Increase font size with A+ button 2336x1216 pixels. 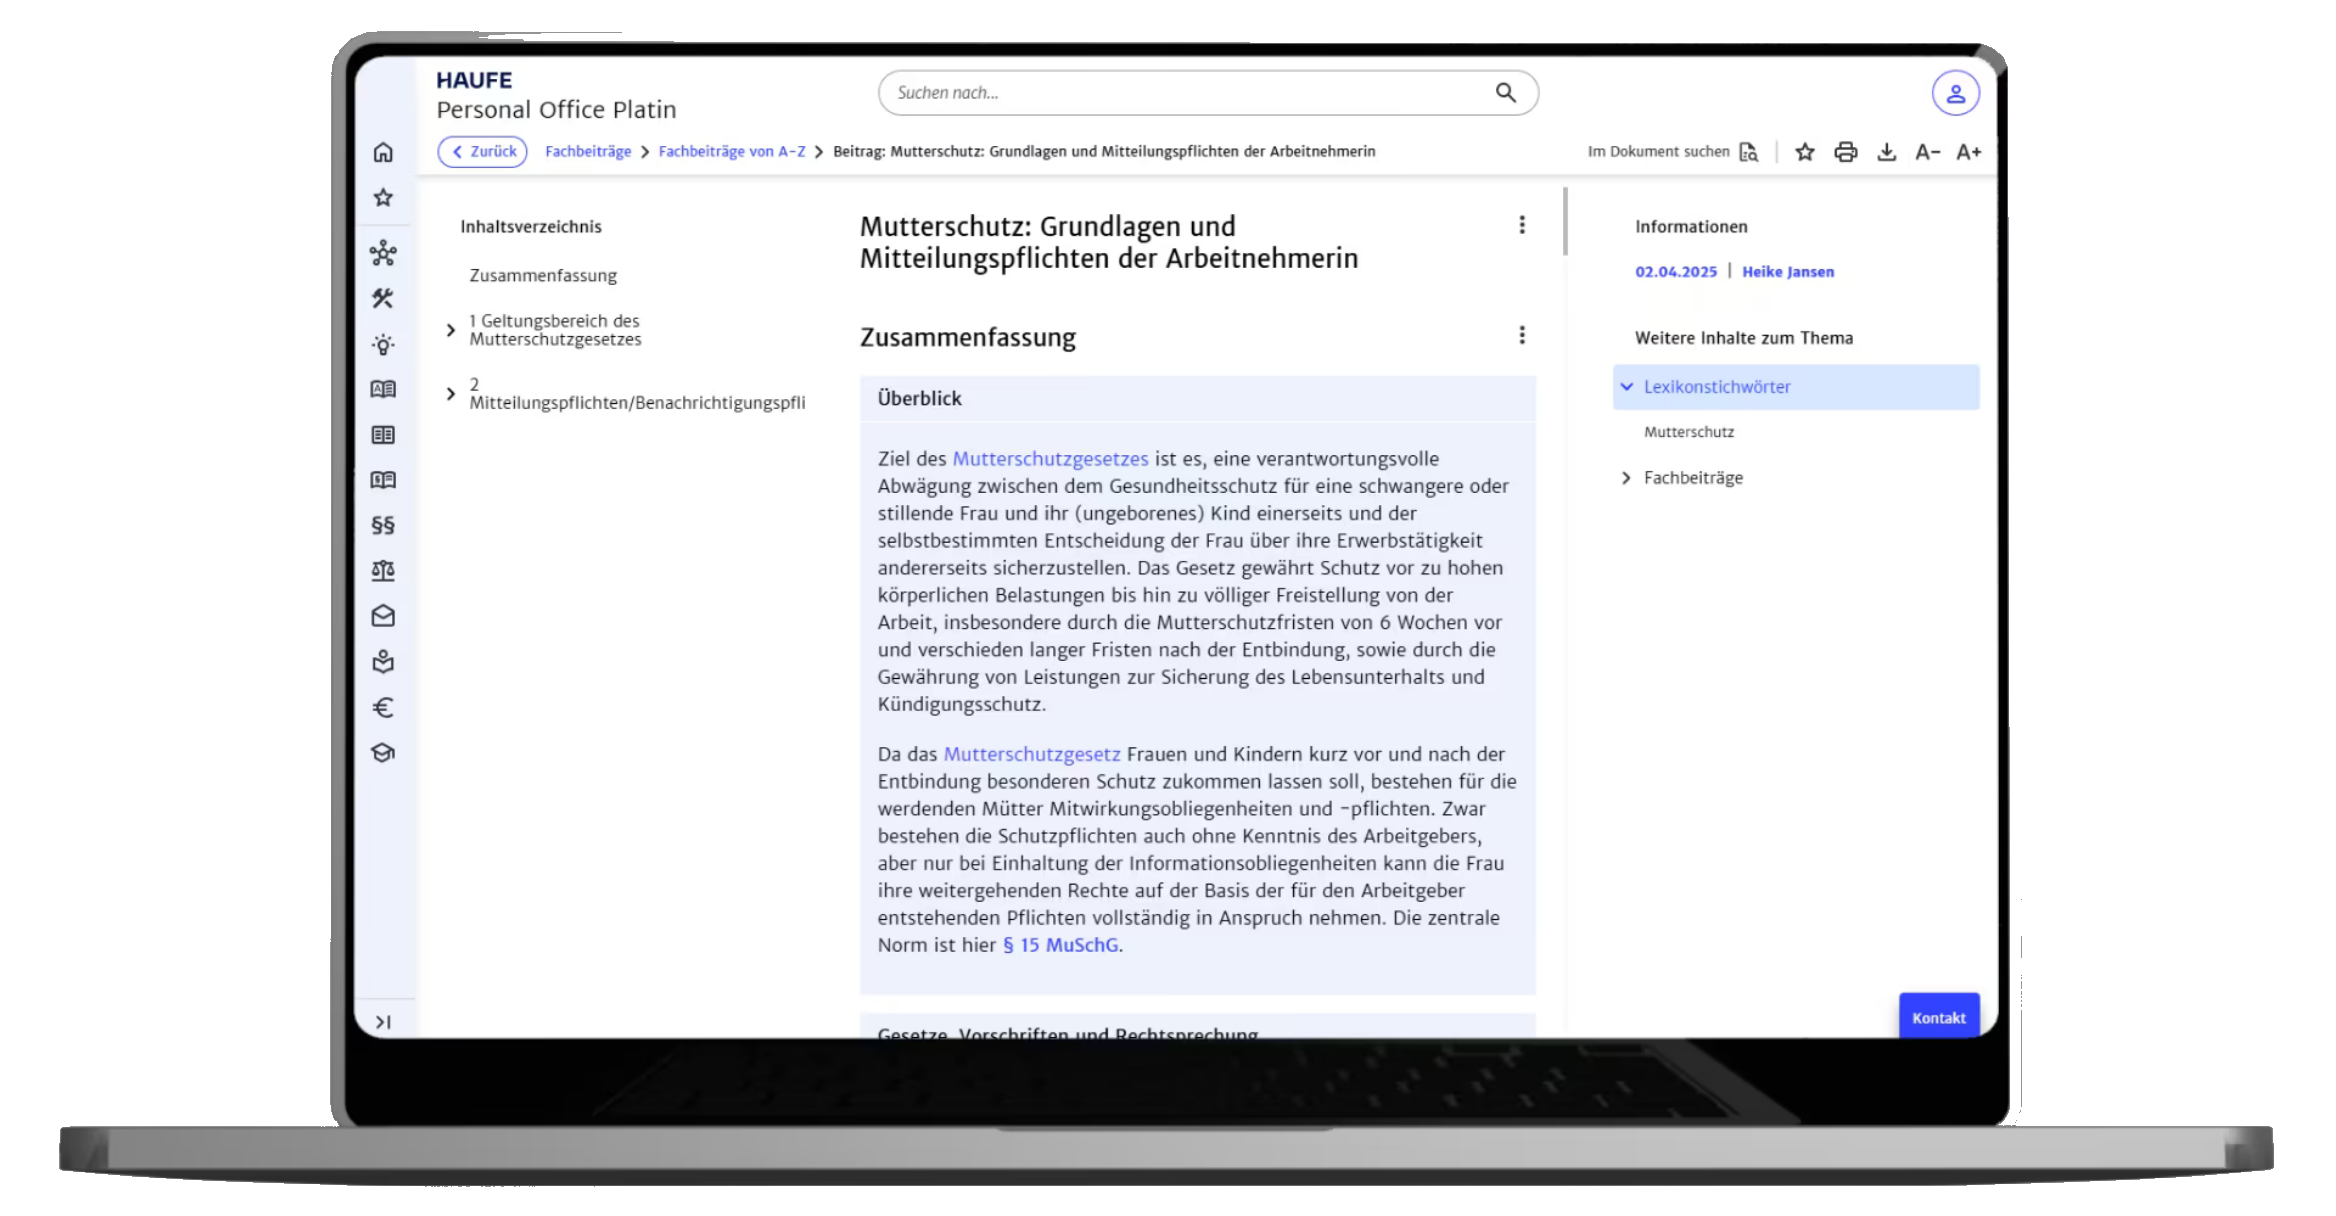click(1968, 152)
